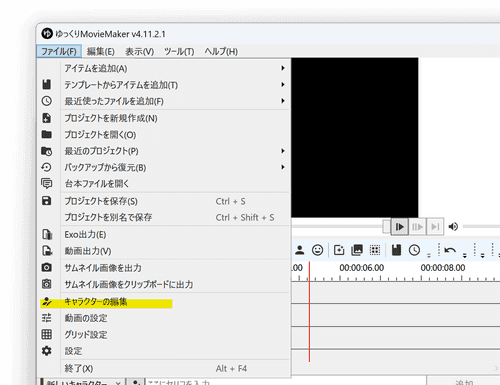Expand バックアップから復元(B) submenu
The height and width of the screenshot is (385, 500).
point(164,167)
